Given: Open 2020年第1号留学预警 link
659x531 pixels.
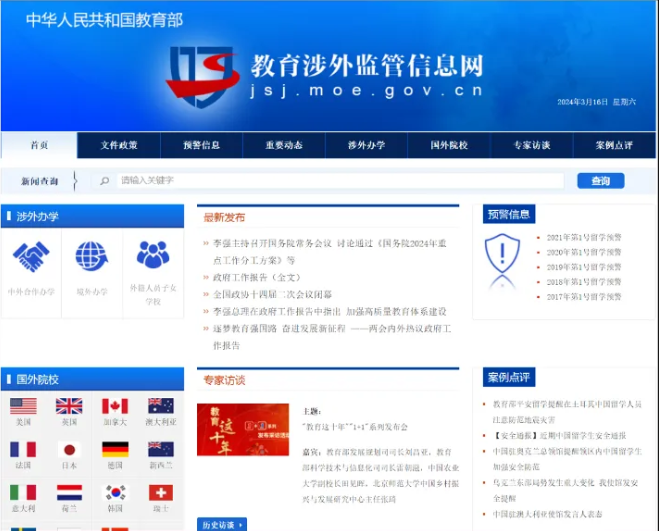Looking at the screenshot, I should 584,252.
